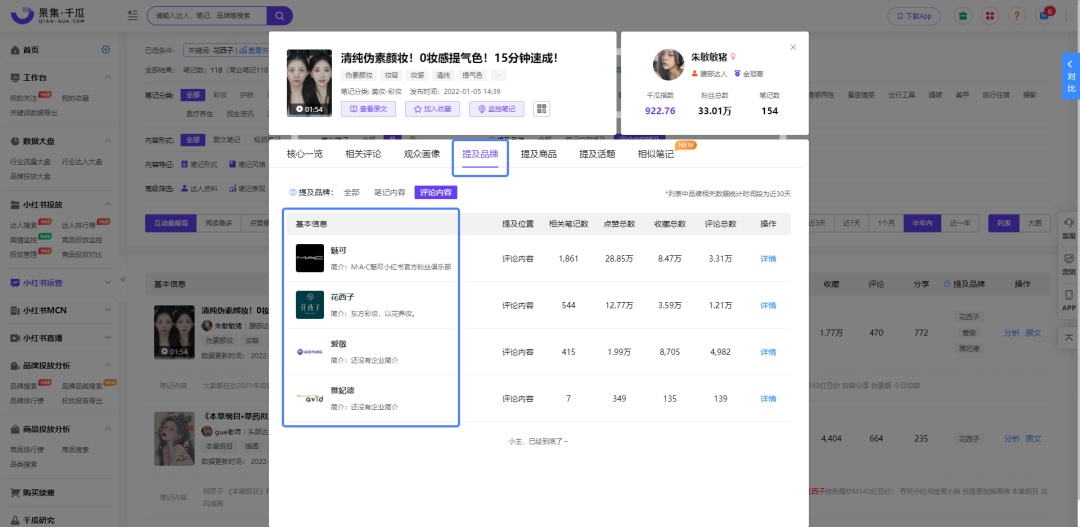1080x527 pixels.
Task: Open the red four-dot grid header icon
Action: click(x=990, y=16)
